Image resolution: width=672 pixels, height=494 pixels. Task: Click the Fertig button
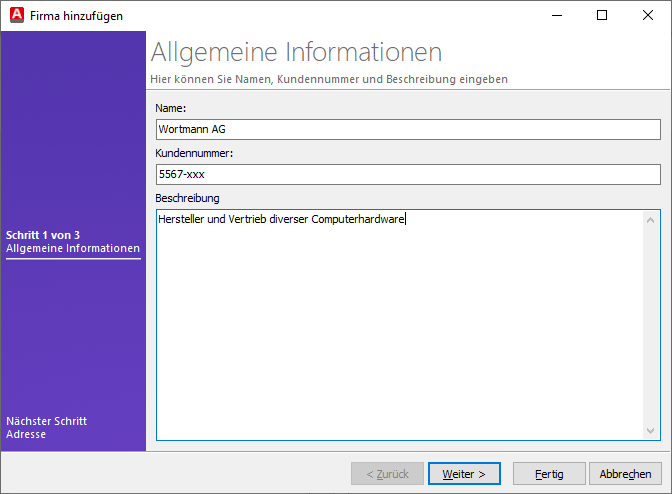click(x=549, y=474)
